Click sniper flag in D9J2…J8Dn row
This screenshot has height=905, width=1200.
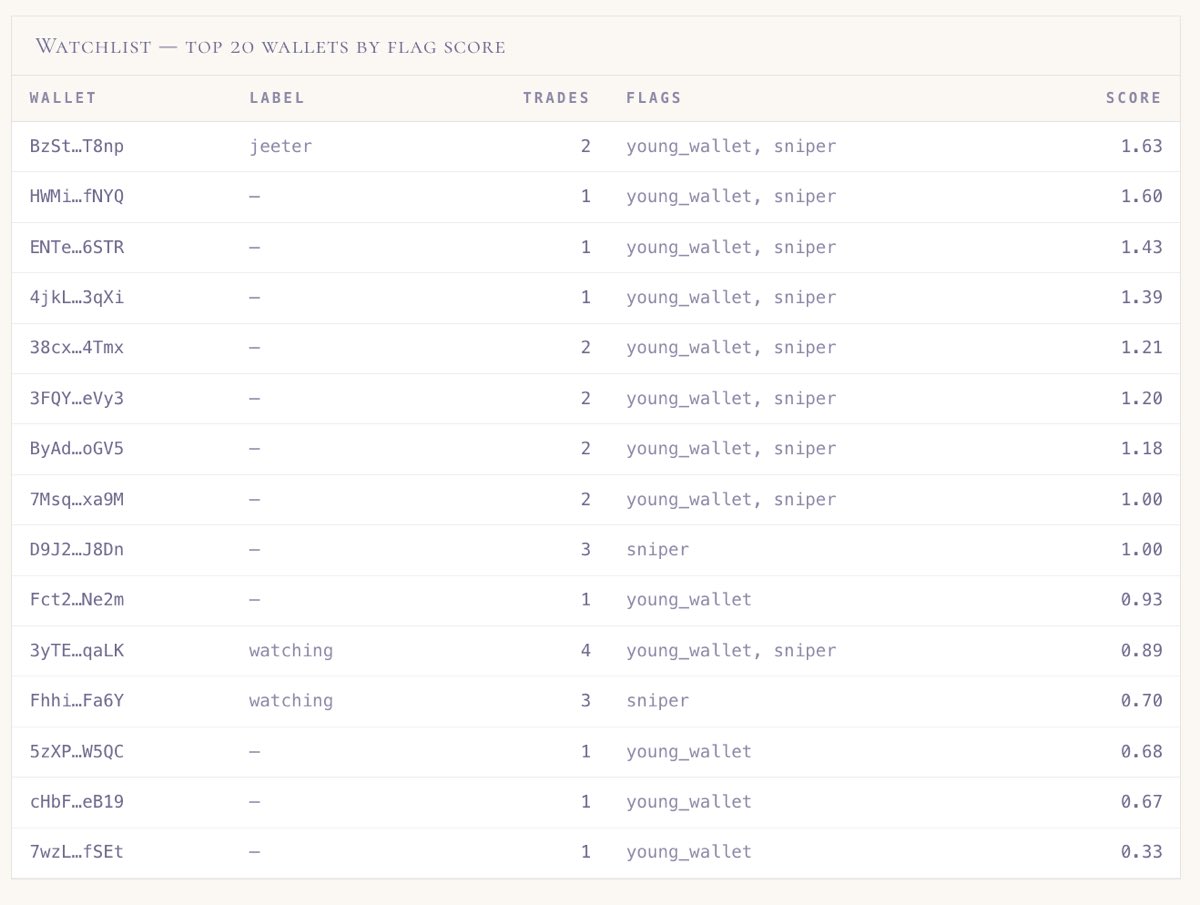click(658, 549)
